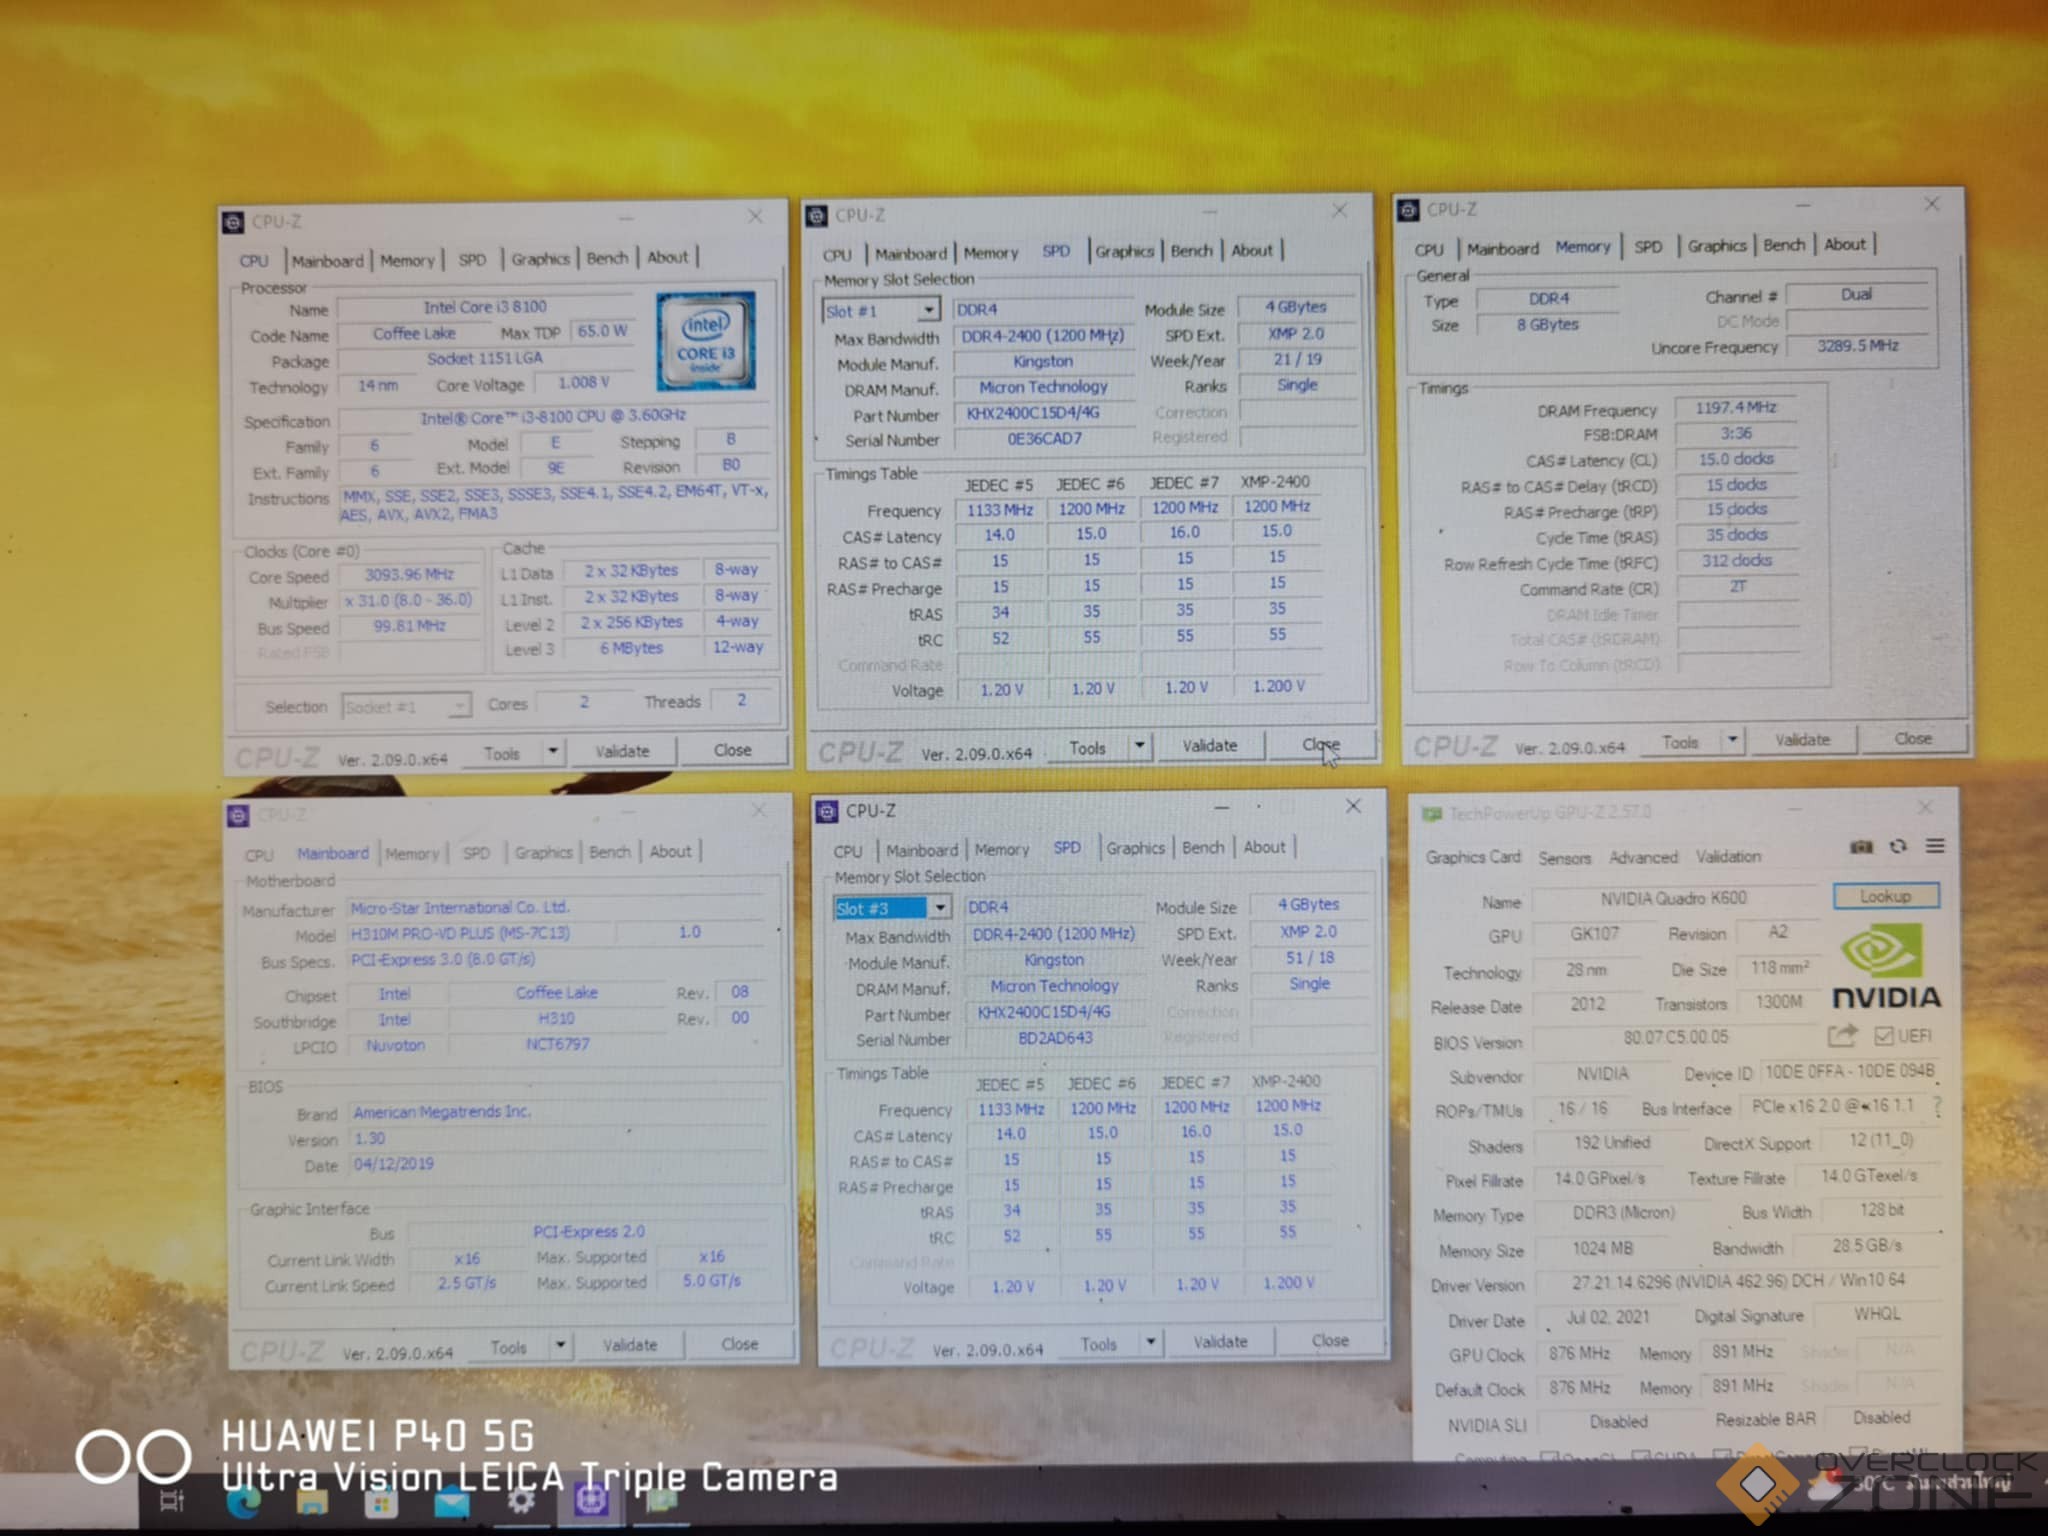Open the GPU-Z hamburger menu
Screen dimensions: 2048x1536
point(1935,846)
